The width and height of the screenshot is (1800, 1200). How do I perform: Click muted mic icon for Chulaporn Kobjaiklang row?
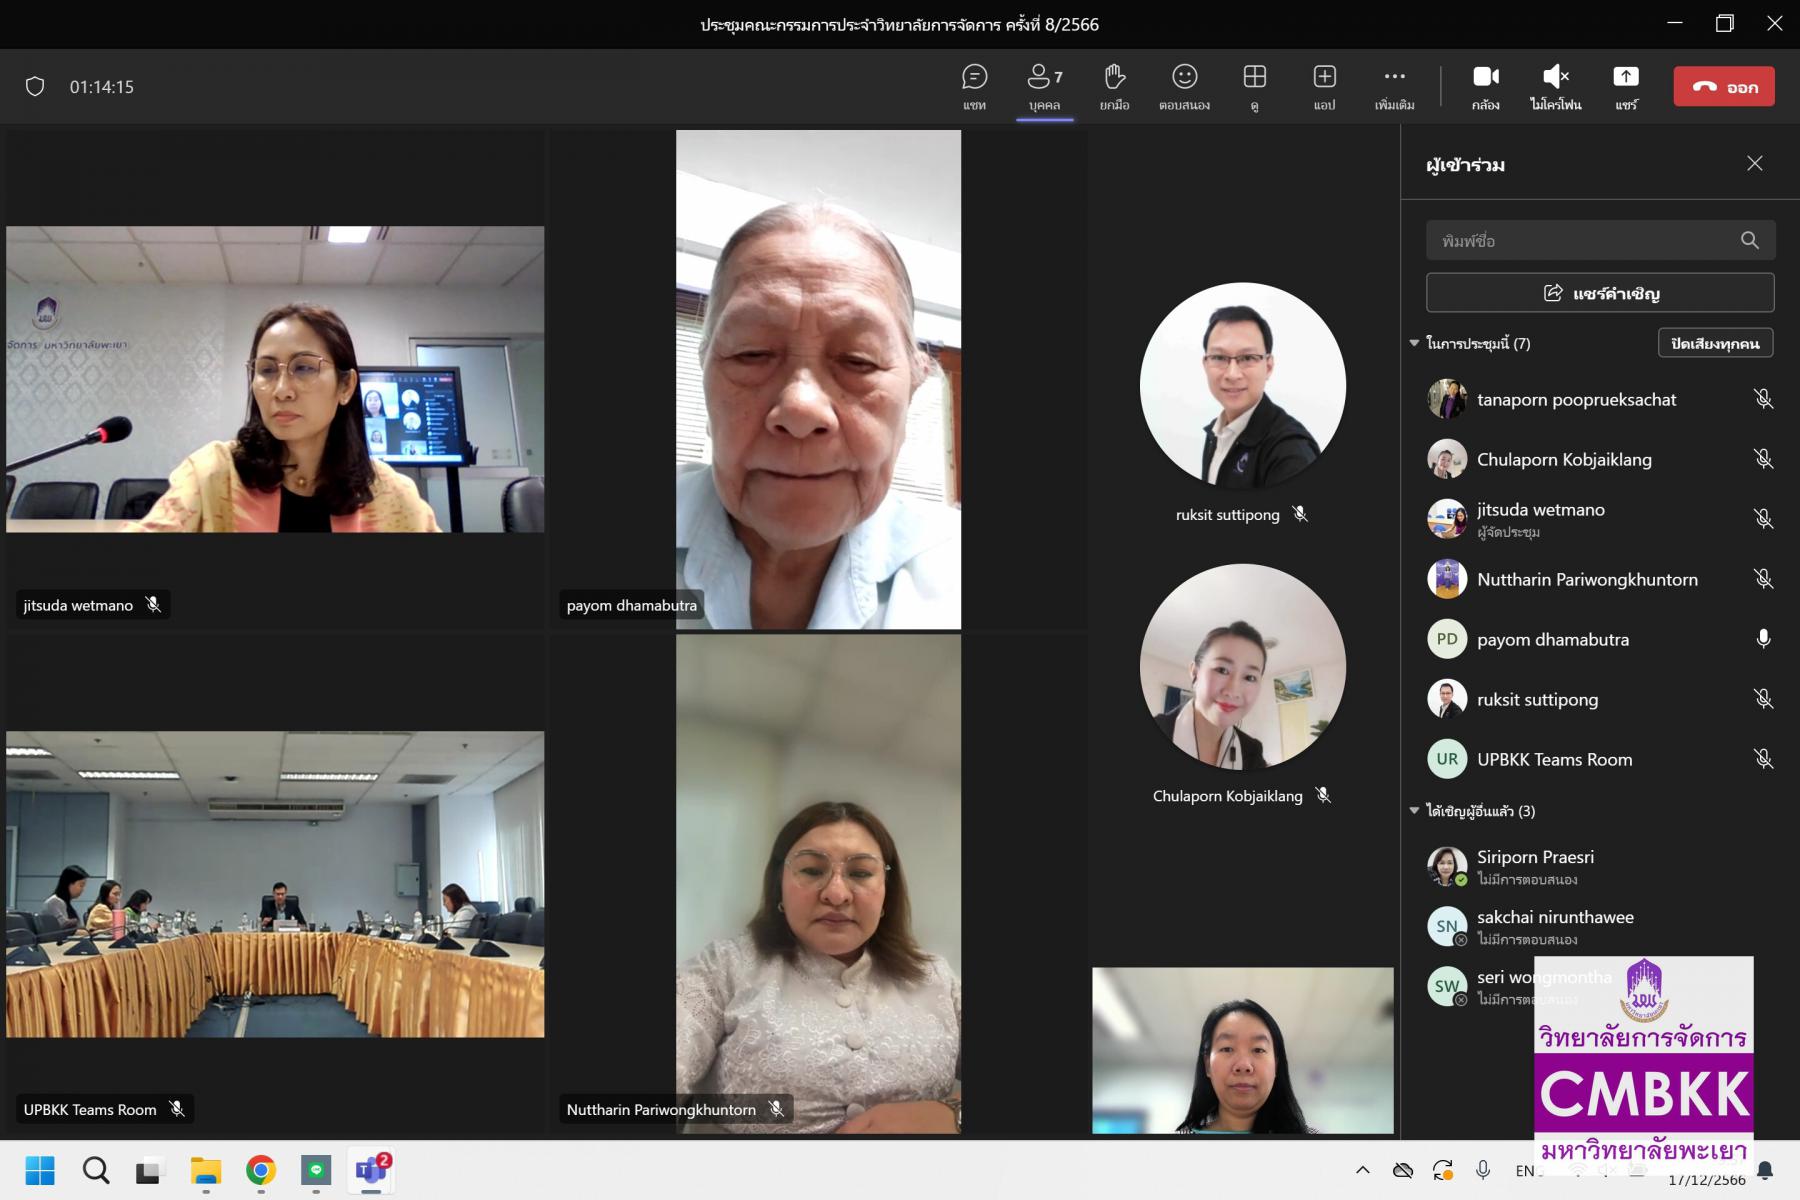point(1763,459)
